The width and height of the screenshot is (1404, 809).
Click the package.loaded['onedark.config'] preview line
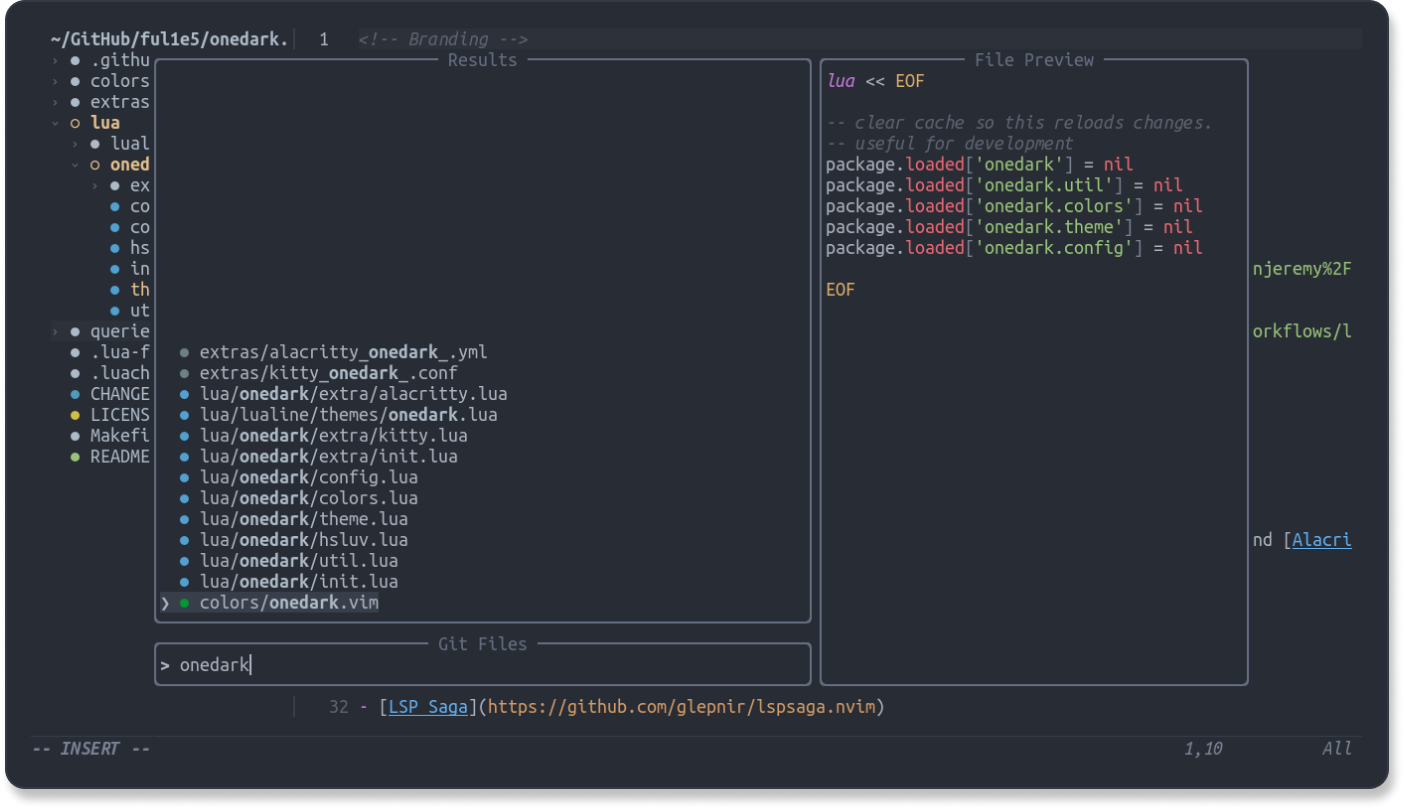coord(1014,248)
